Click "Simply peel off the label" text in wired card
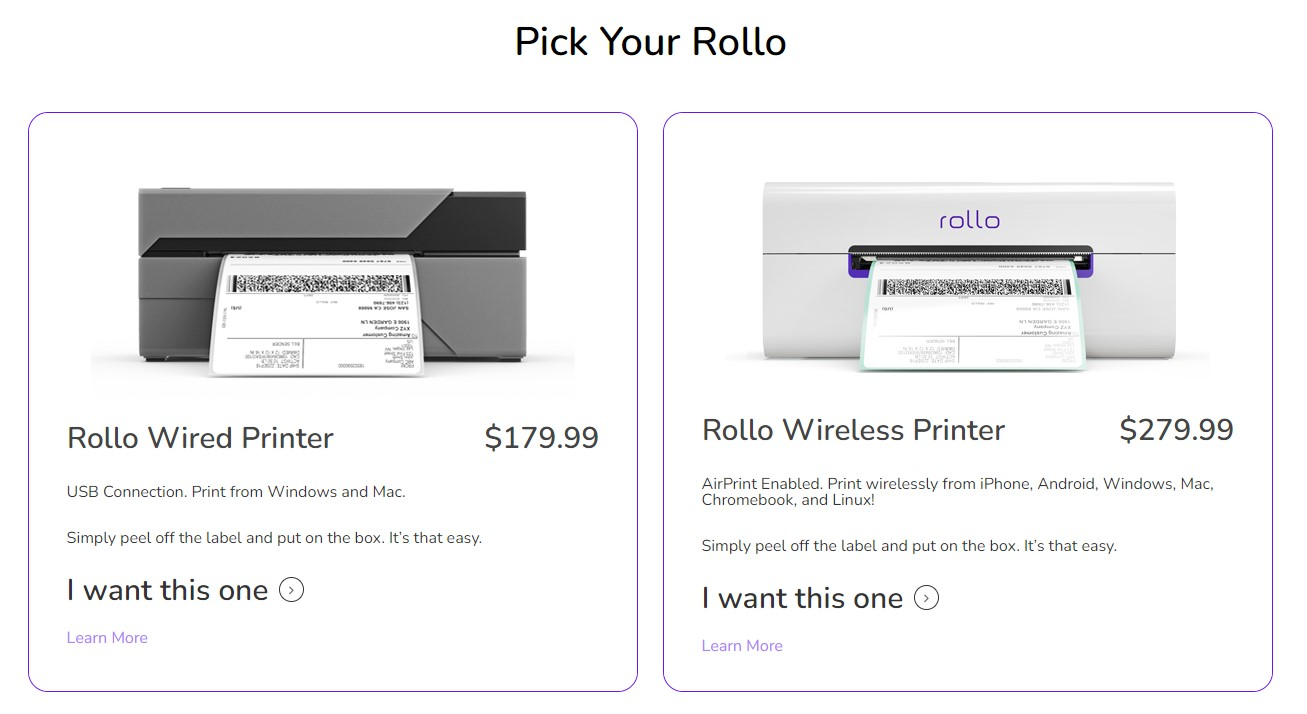Viewport: 1307px width, 714px height. 274,538
